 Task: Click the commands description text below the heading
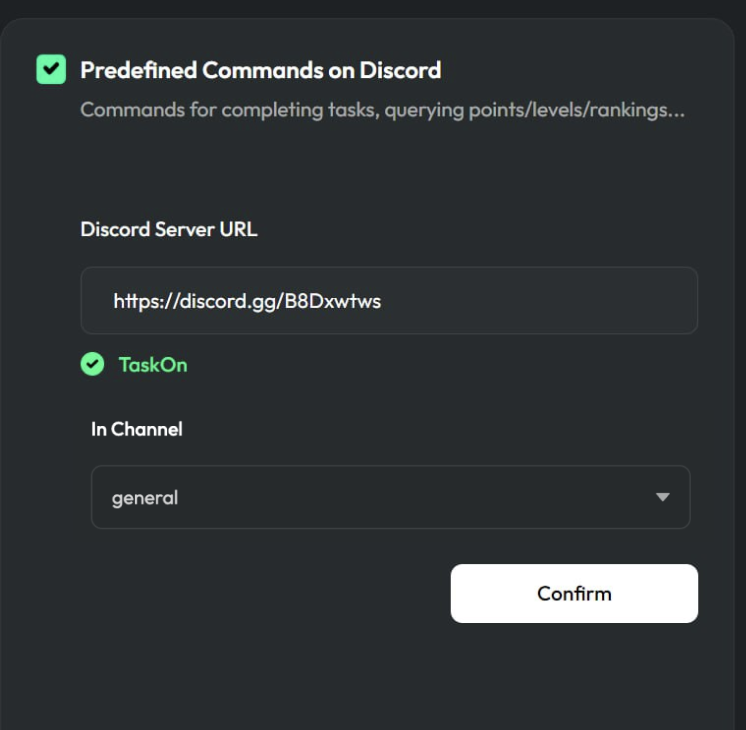click(383, 110)
